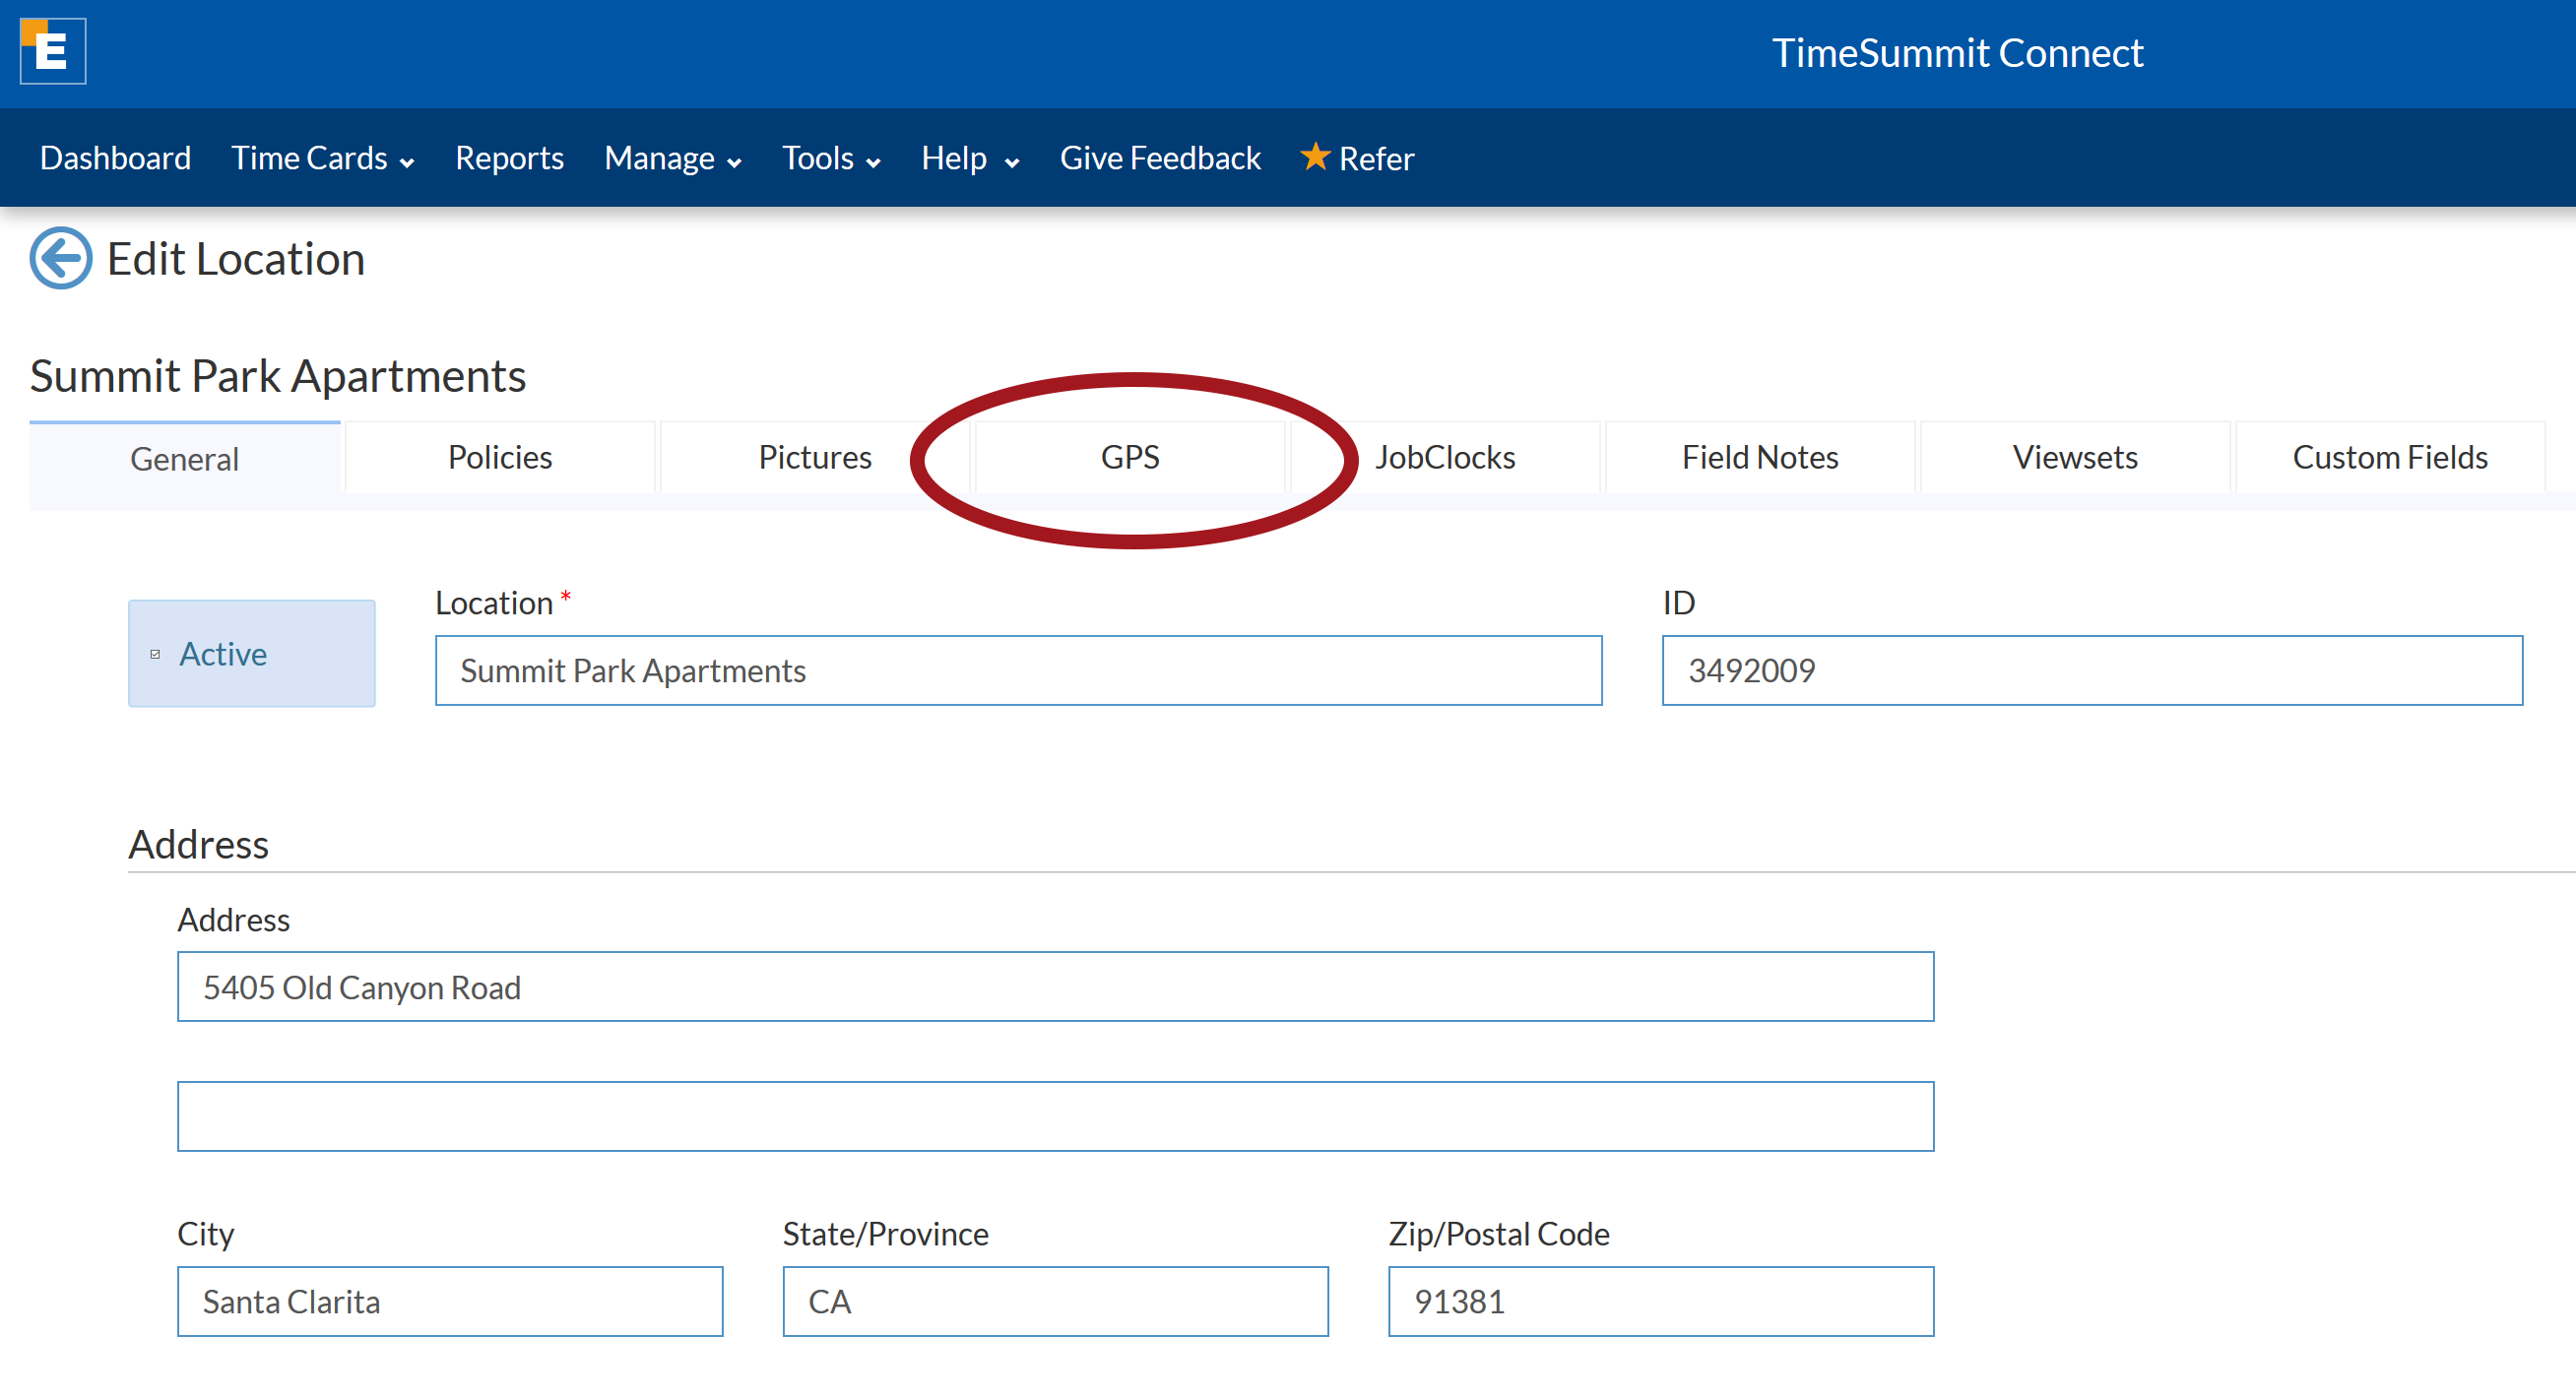
Task: Click the Zip/Postal Code field
Action: click(x=1661, y=1301)
